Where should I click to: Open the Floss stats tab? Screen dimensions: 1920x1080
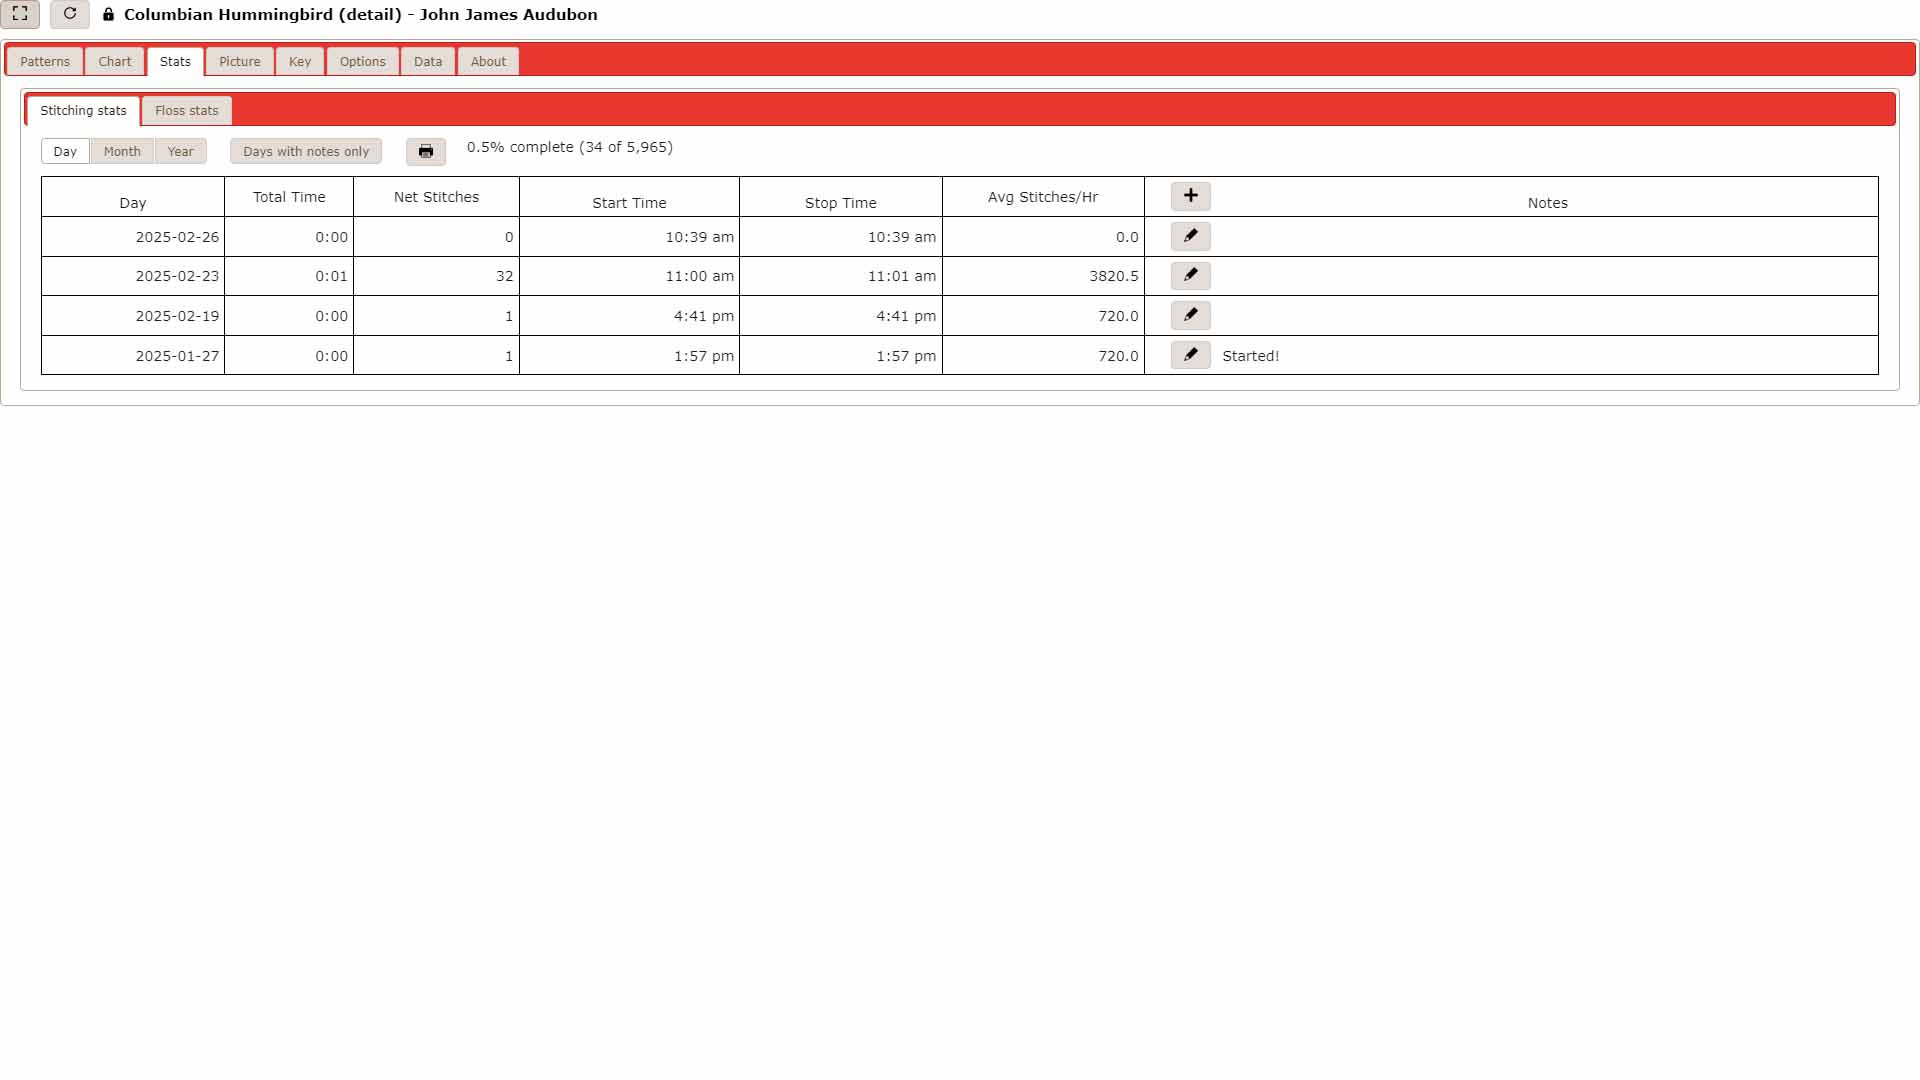tap(186, 110)
